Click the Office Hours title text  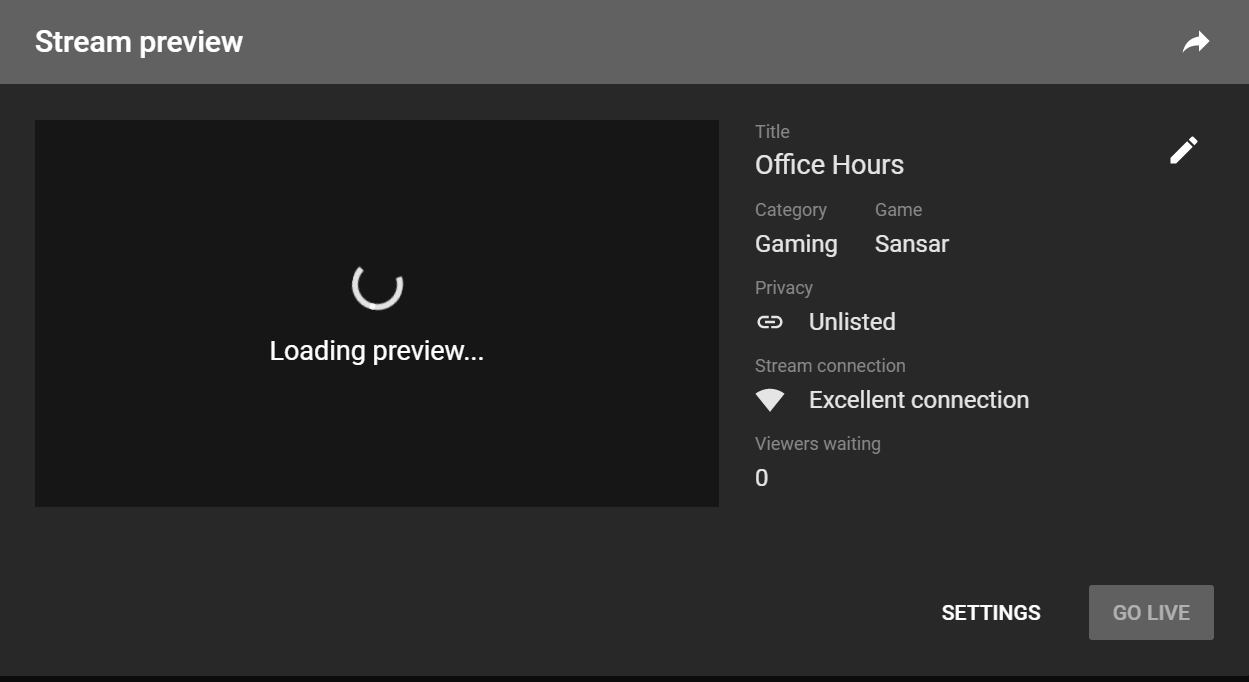click(x=829, y=164)
